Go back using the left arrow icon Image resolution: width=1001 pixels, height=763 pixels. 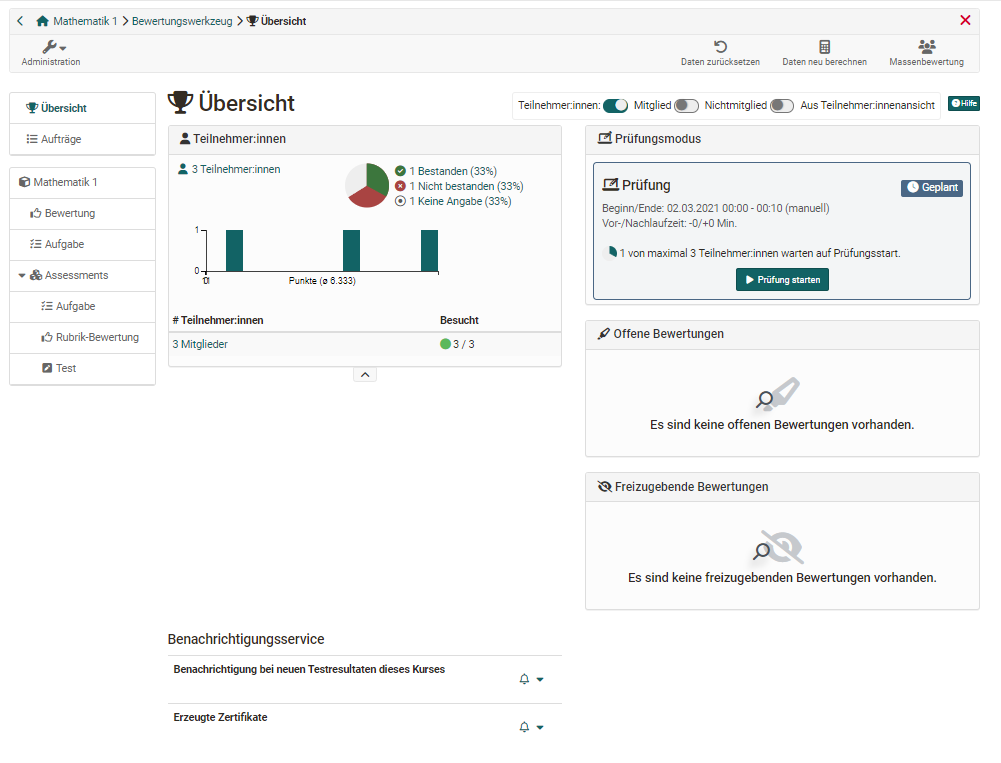tap(20, 21)
